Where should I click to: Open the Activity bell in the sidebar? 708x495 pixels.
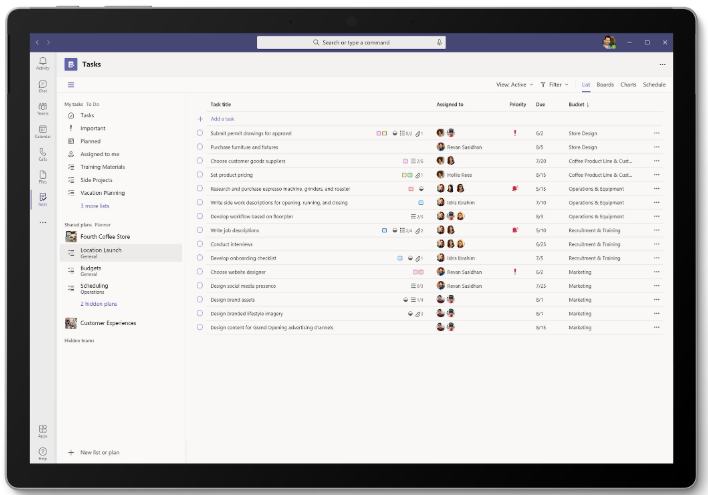(x=42, y=63)
